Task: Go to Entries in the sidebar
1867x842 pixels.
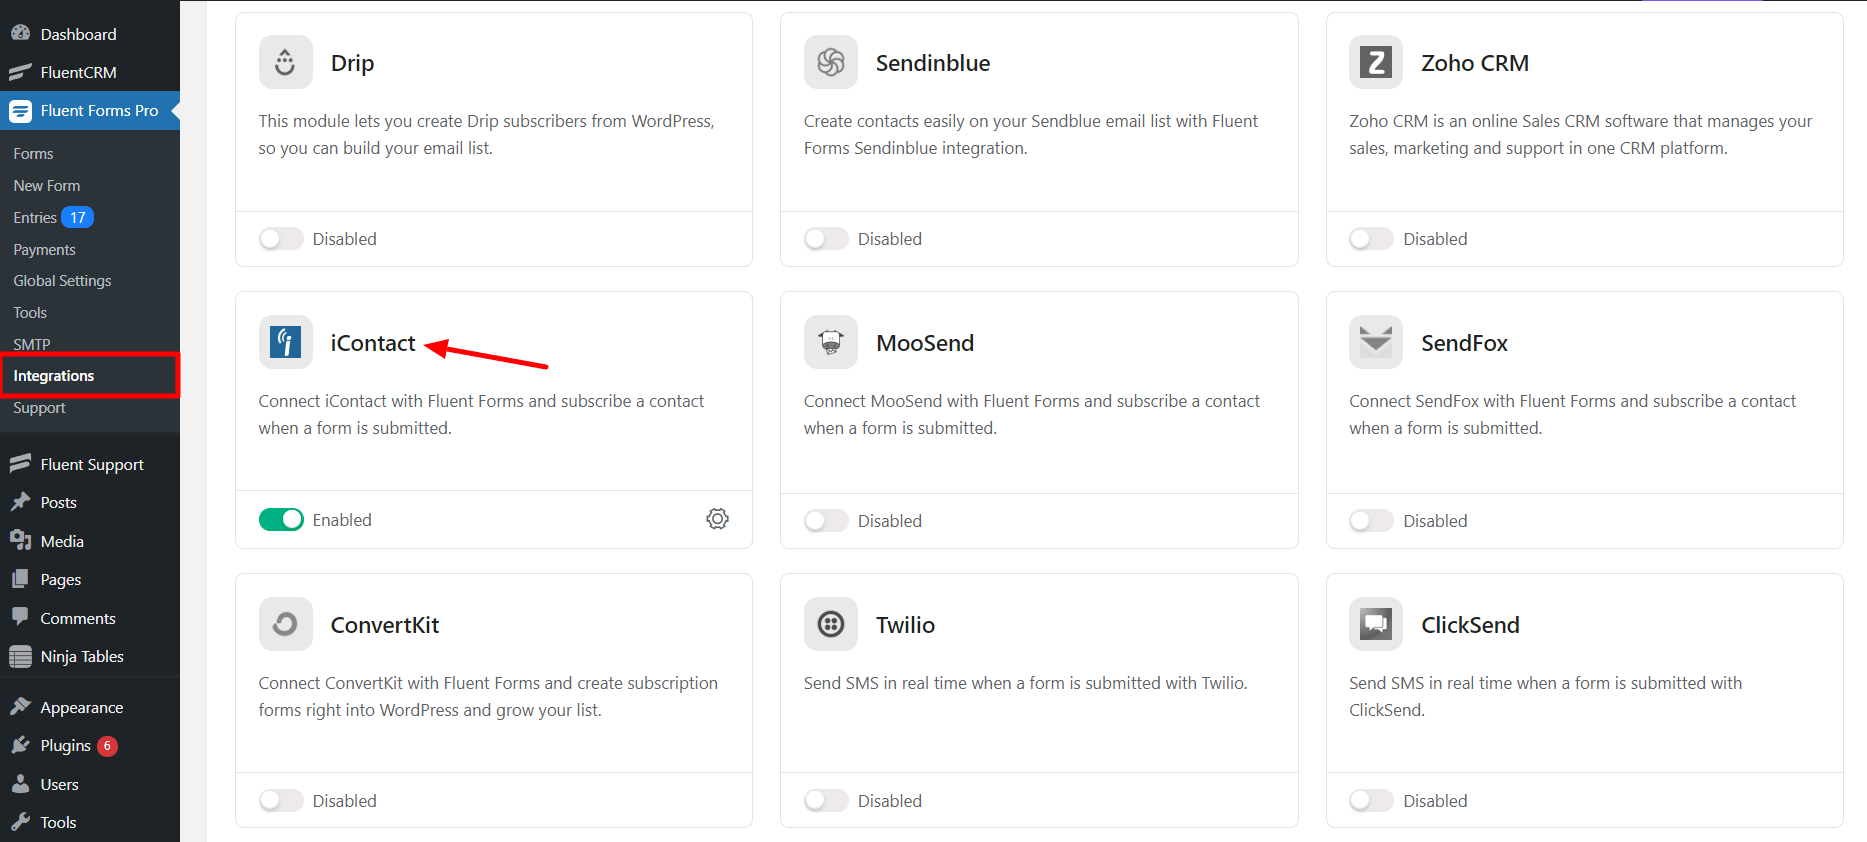Action: (x=35, y=218)
